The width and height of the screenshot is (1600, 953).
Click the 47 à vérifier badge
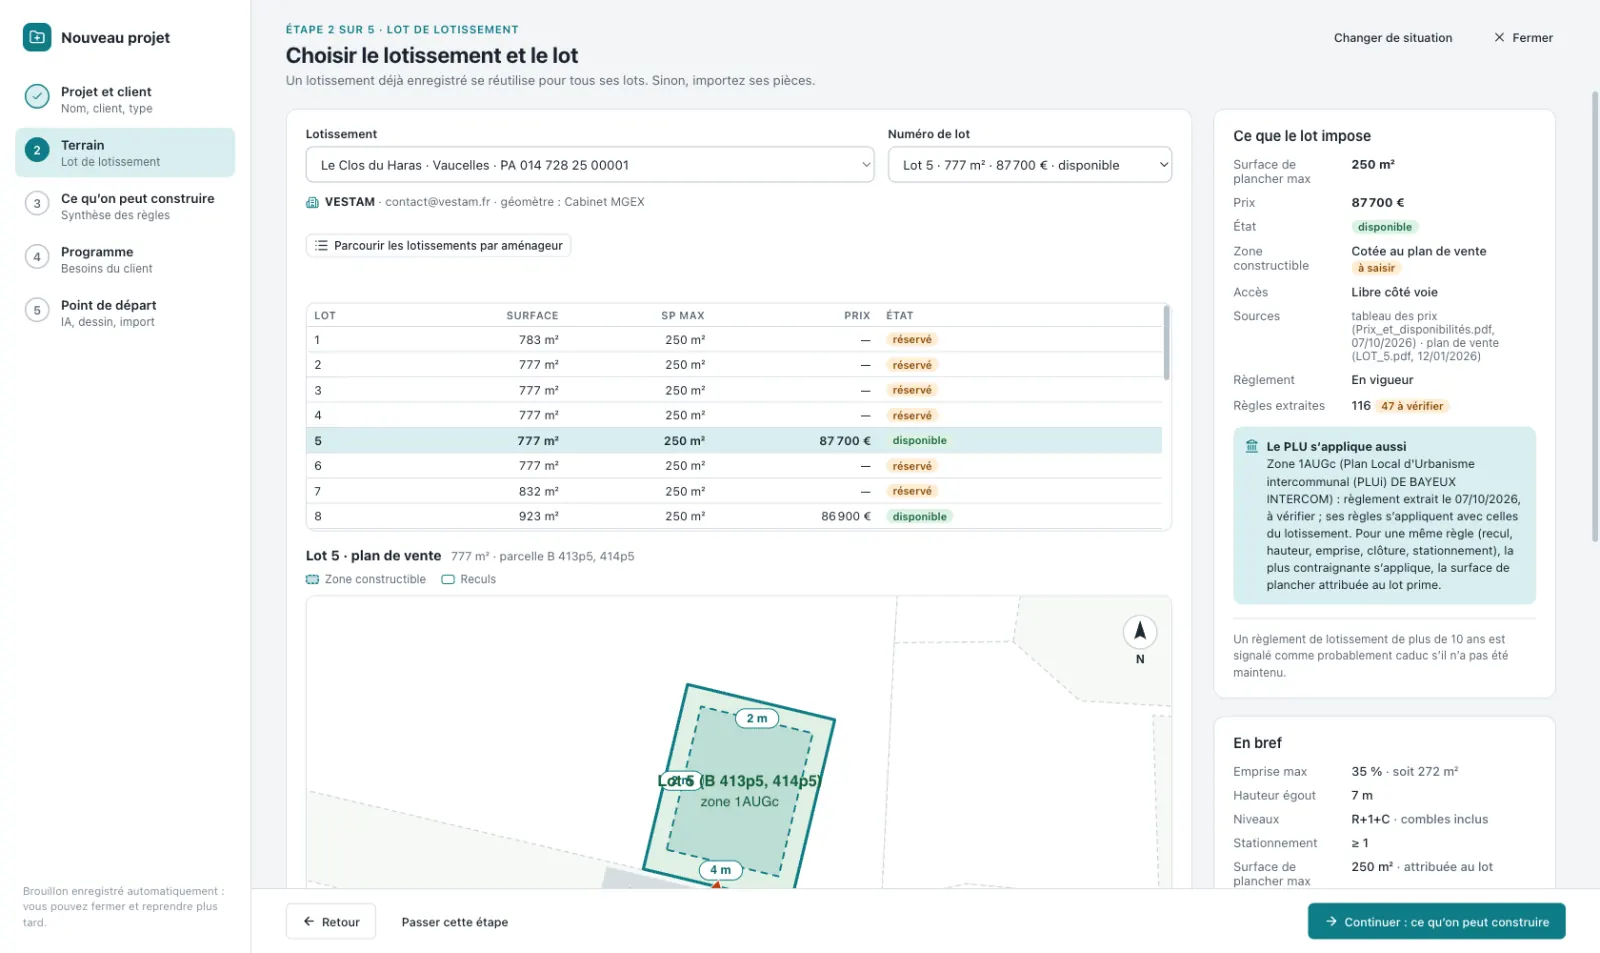coord(1412,406)
